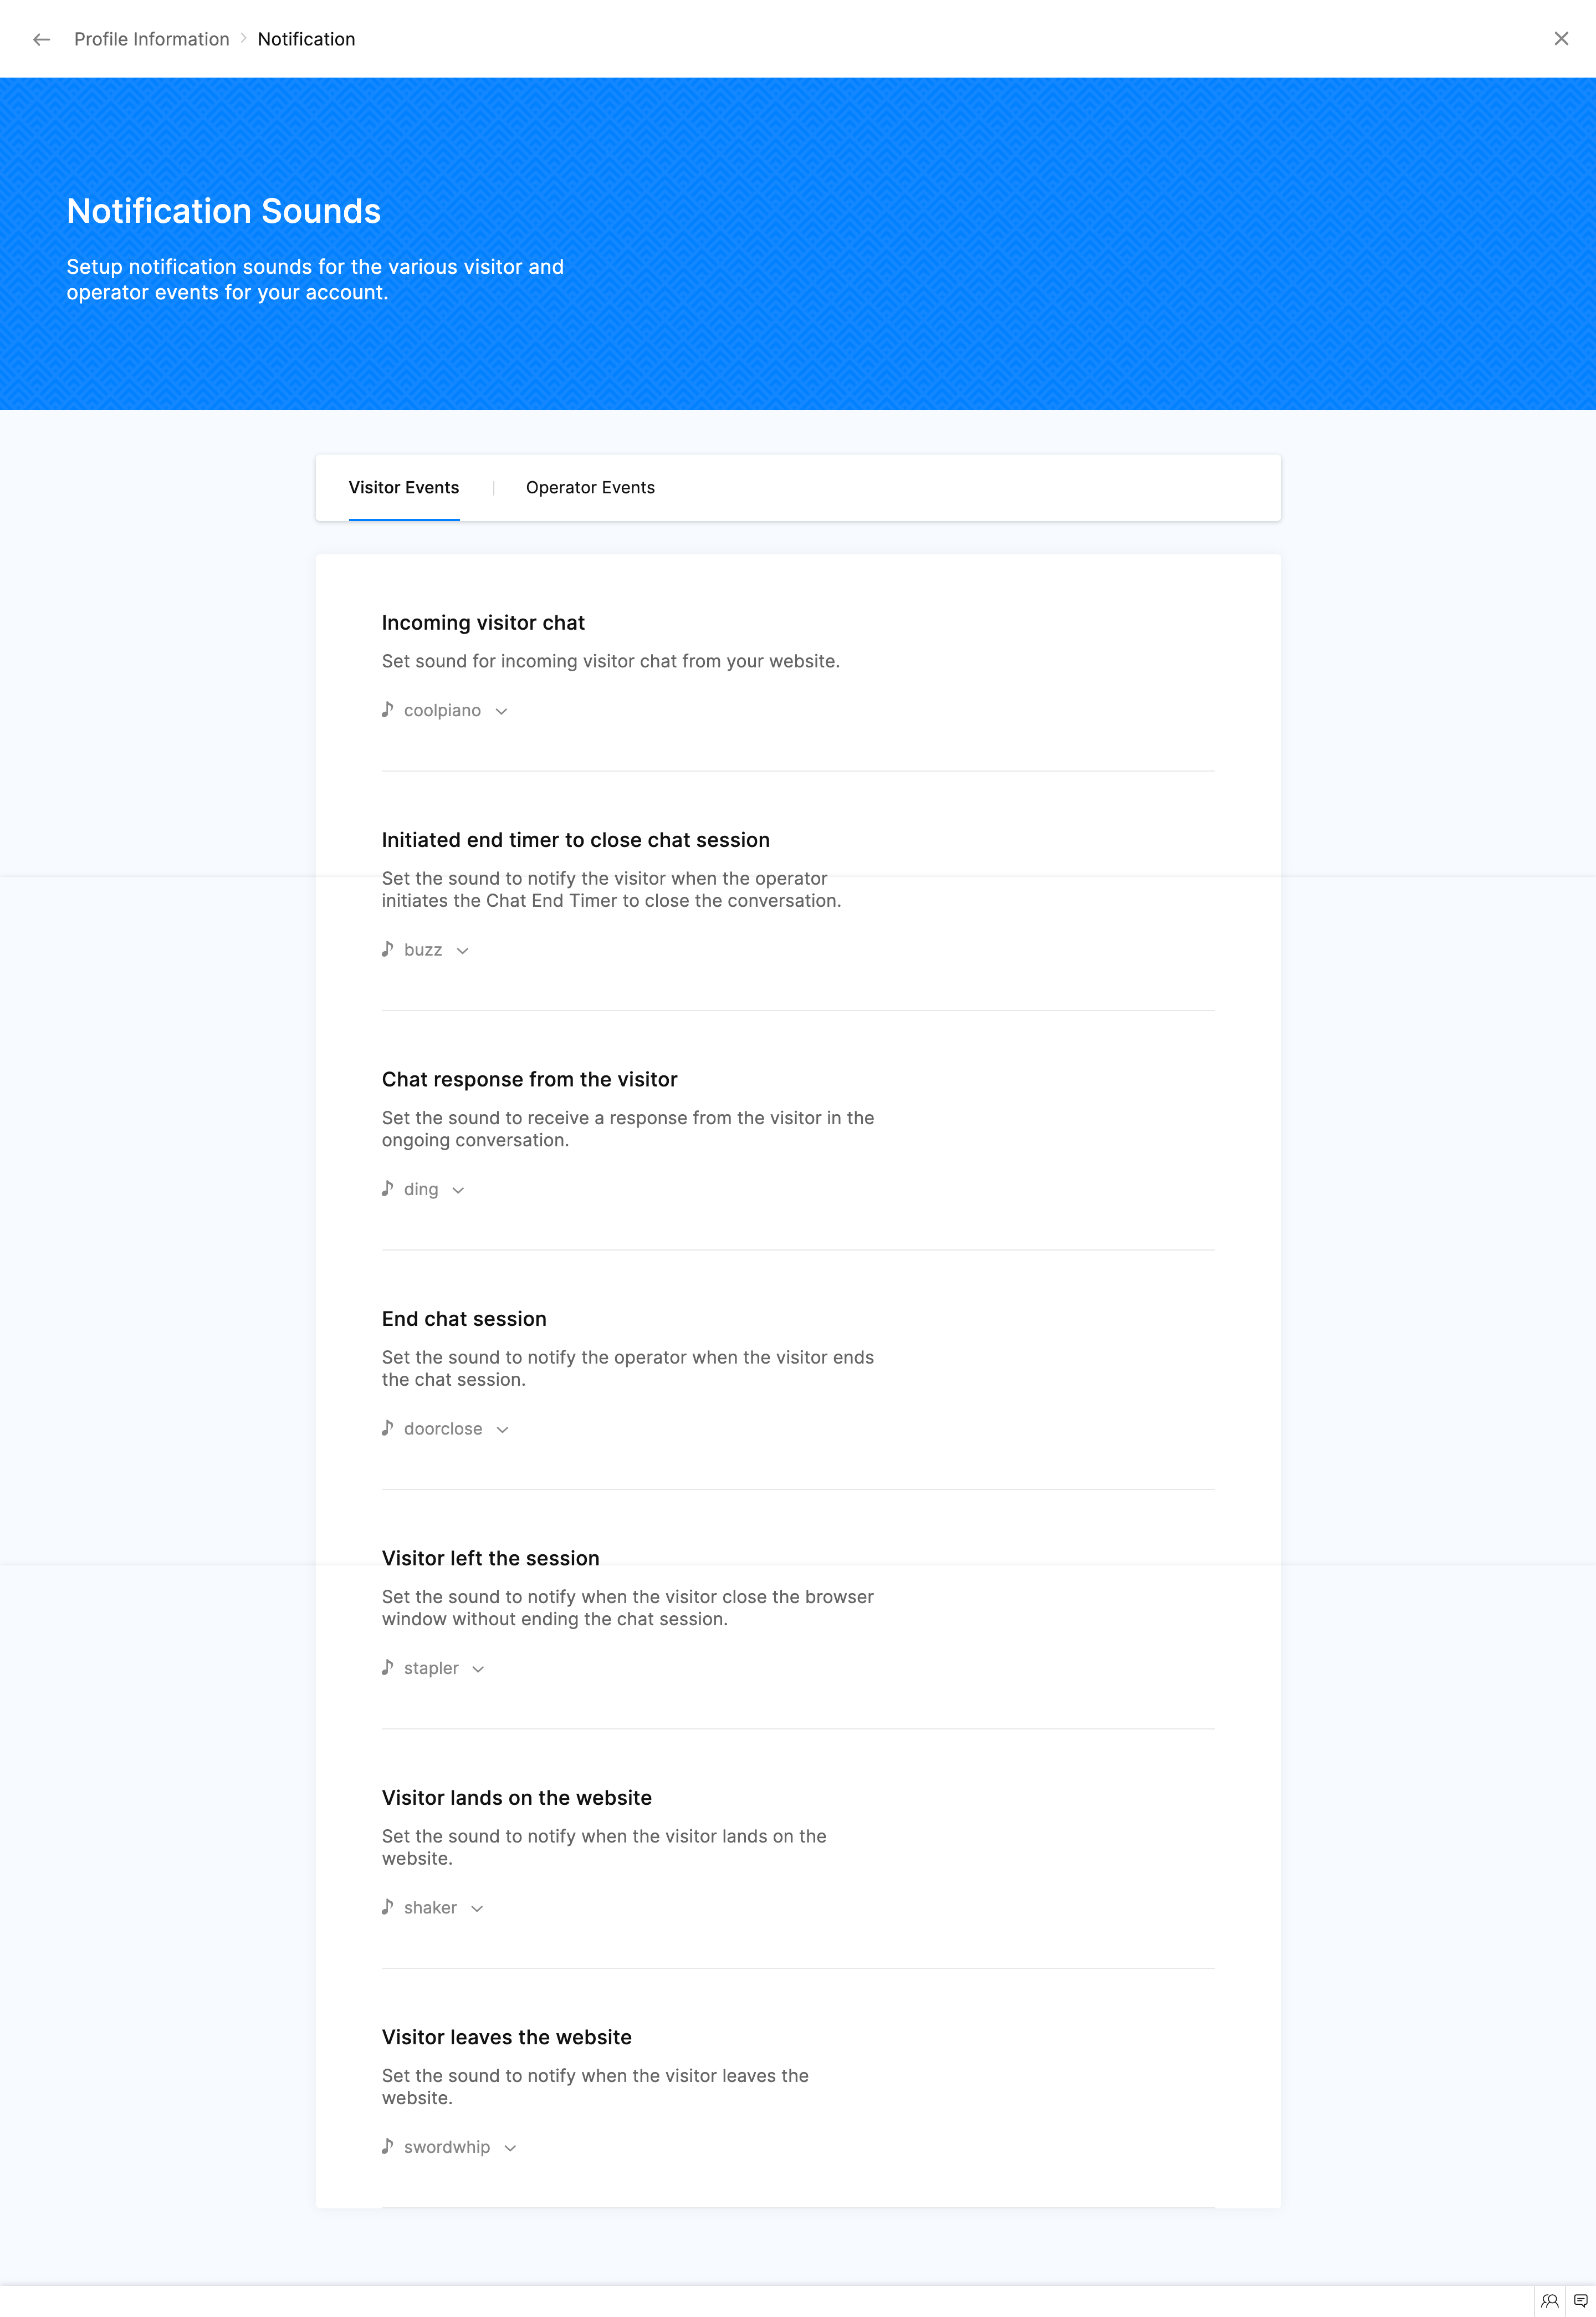
Task: Click the music note beside swordwhip
Action: [387, 2146]
